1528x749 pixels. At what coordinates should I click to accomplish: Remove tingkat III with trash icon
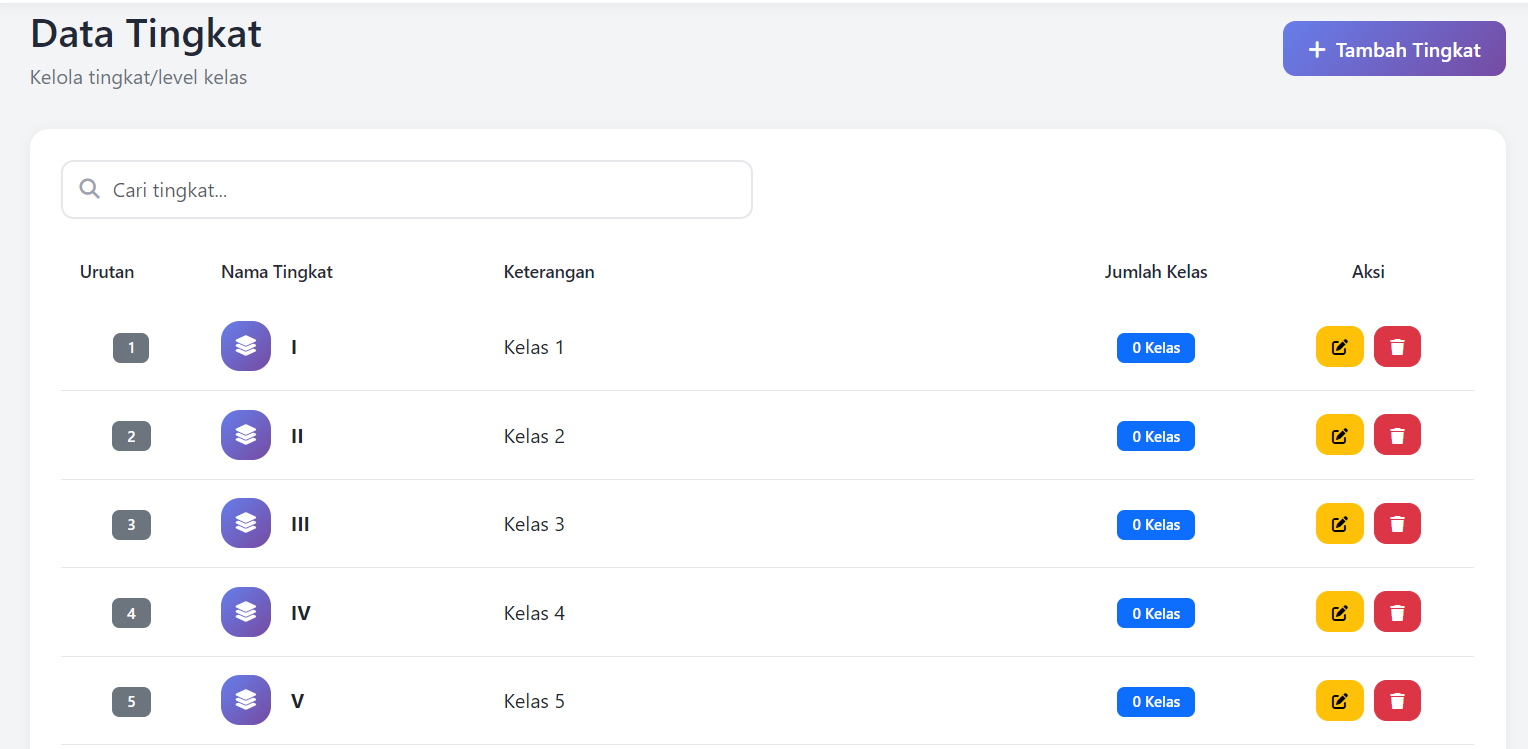[1397, 524]
